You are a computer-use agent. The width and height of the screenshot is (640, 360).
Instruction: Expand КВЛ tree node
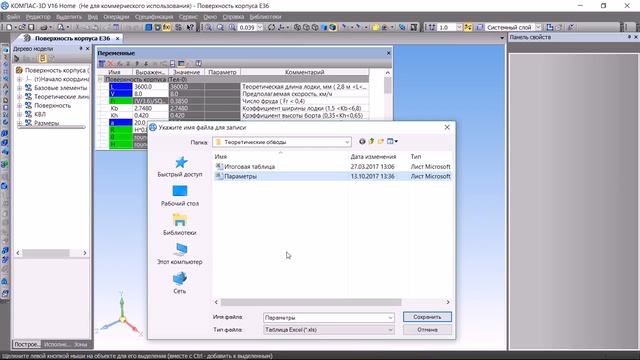click(19, 114)
